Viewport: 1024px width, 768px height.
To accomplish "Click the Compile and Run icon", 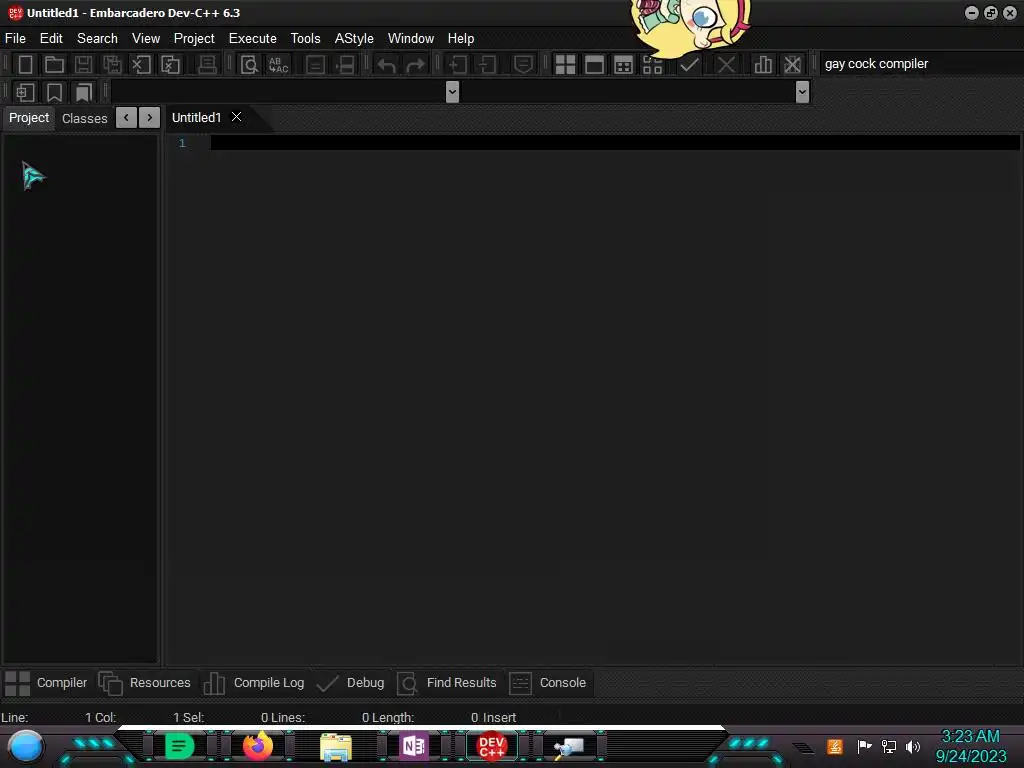I will click(x=624, y=64).
